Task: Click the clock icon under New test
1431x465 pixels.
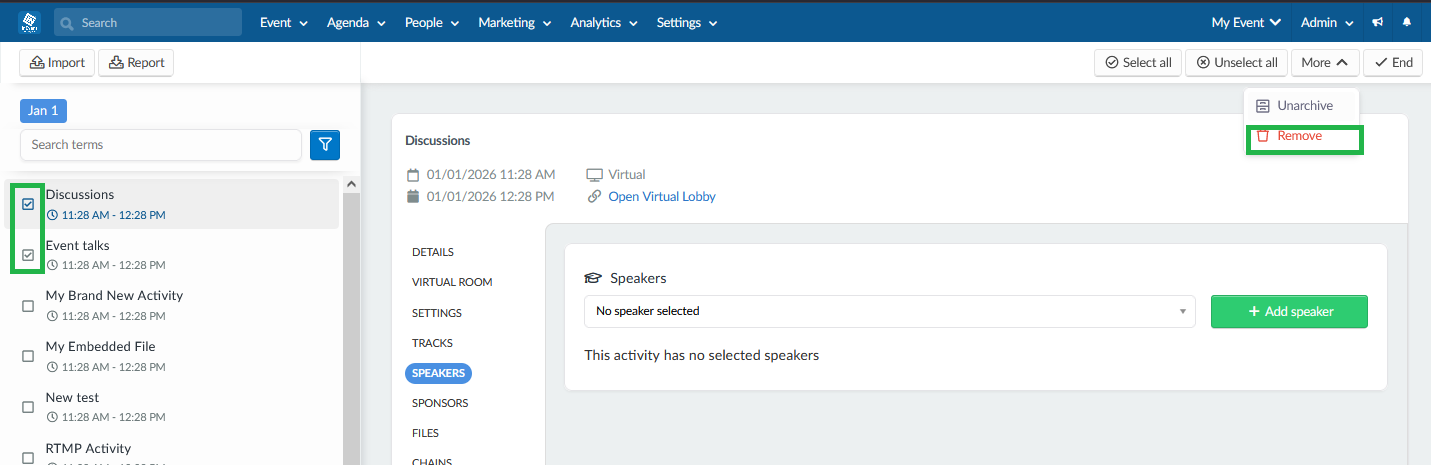Action: (52, 417)
